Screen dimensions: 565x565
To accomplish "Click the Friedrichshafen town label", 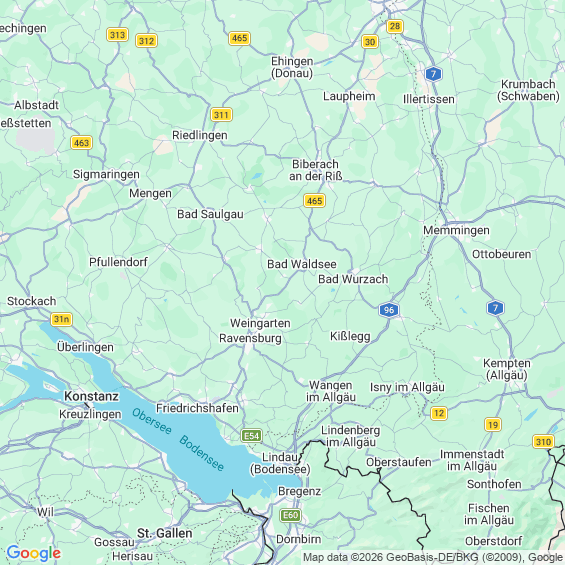I will (197, 408).
